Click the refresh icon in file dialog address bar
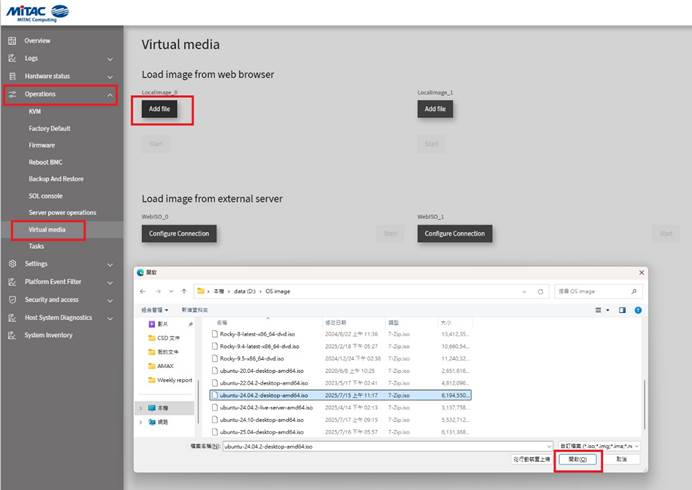This screenshot has width=692, height=490. tap(541, 291)
